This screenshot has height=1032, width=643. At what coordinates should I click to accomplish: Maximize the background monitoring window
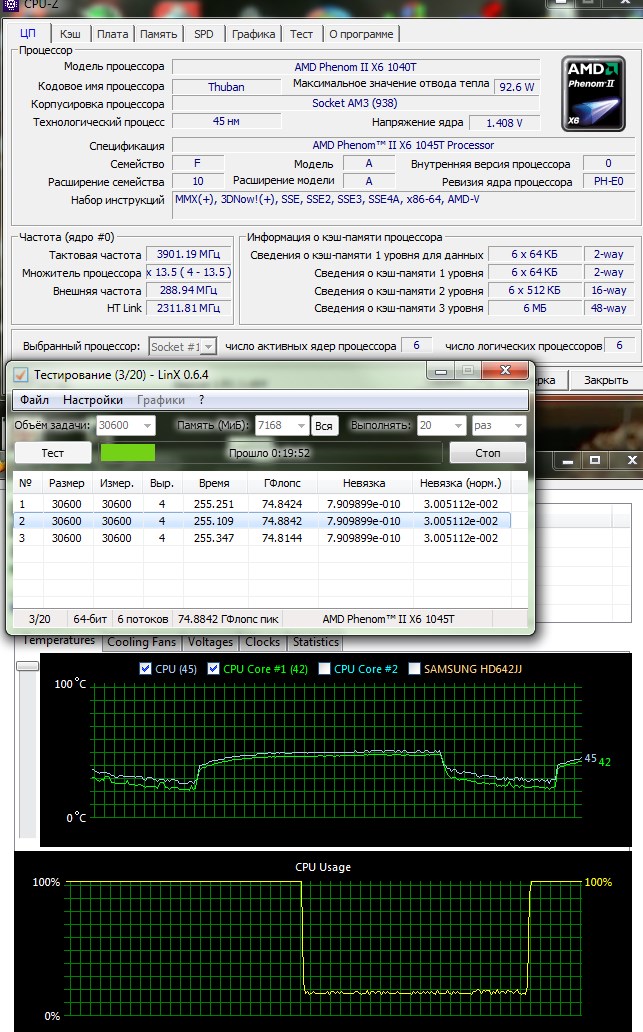coord(595,460)
